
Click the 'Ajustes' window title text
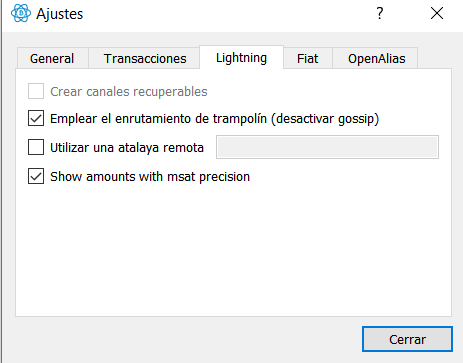coord(60,14)
